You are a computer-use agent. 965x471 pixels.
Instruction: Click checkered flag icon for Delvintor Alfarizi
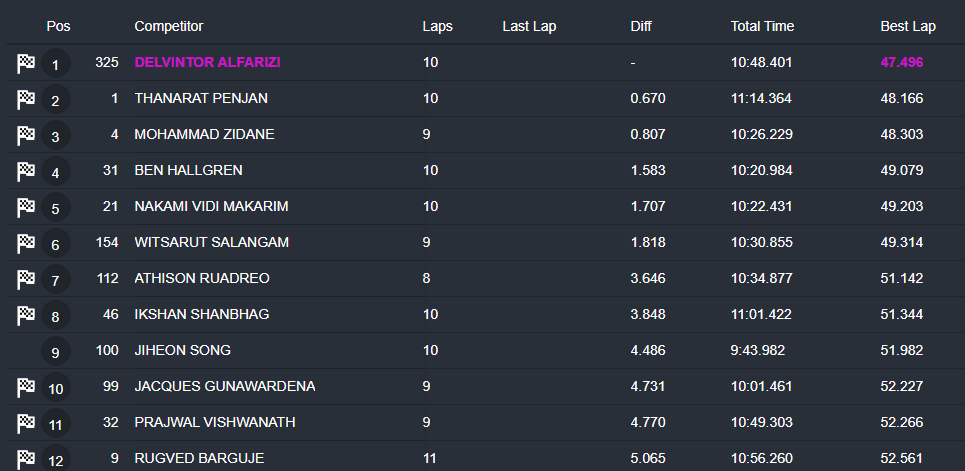(x=26, y=64)
